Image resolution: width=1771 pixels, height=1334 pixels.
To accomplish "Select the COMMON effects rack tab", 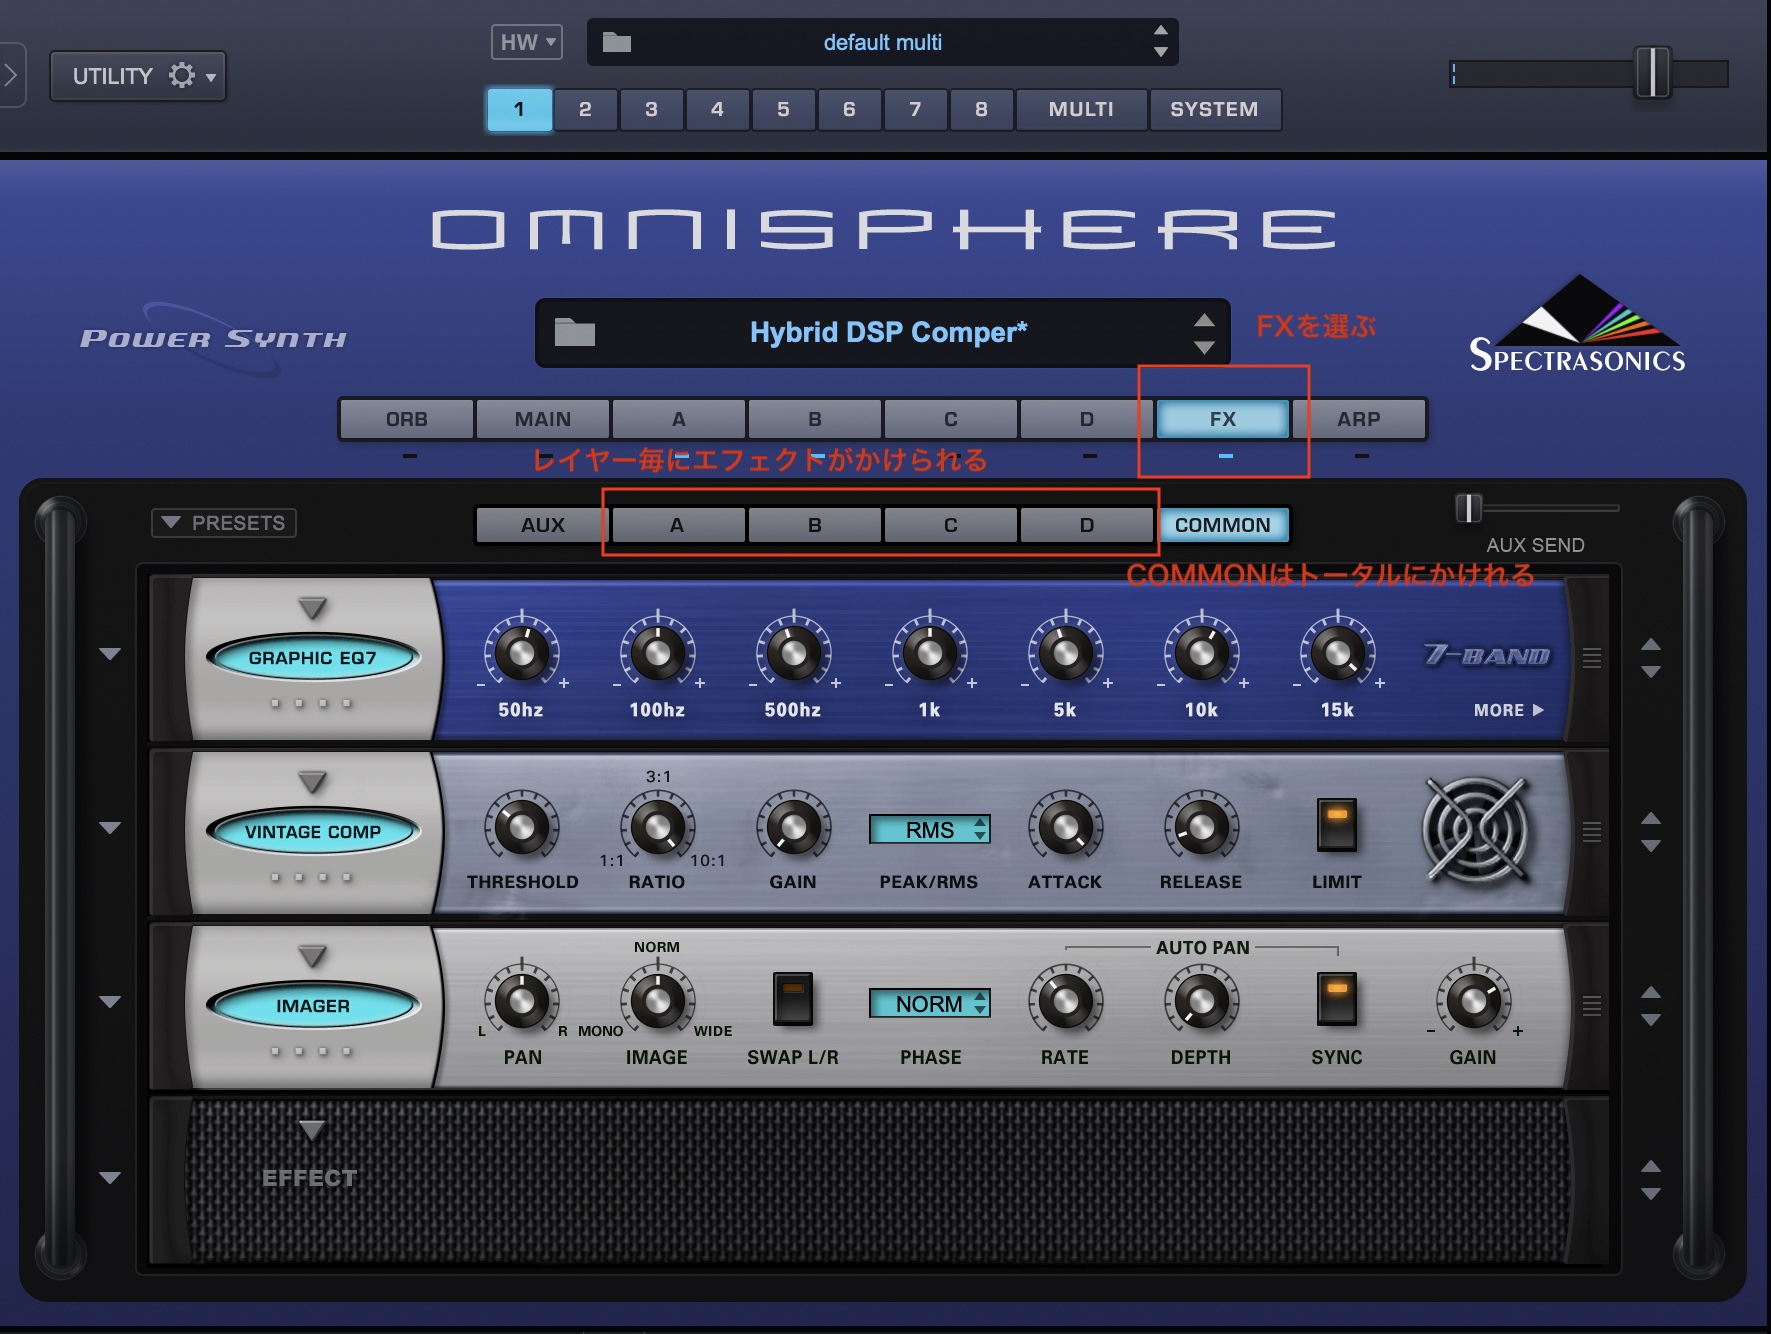I will (1223, 525).
